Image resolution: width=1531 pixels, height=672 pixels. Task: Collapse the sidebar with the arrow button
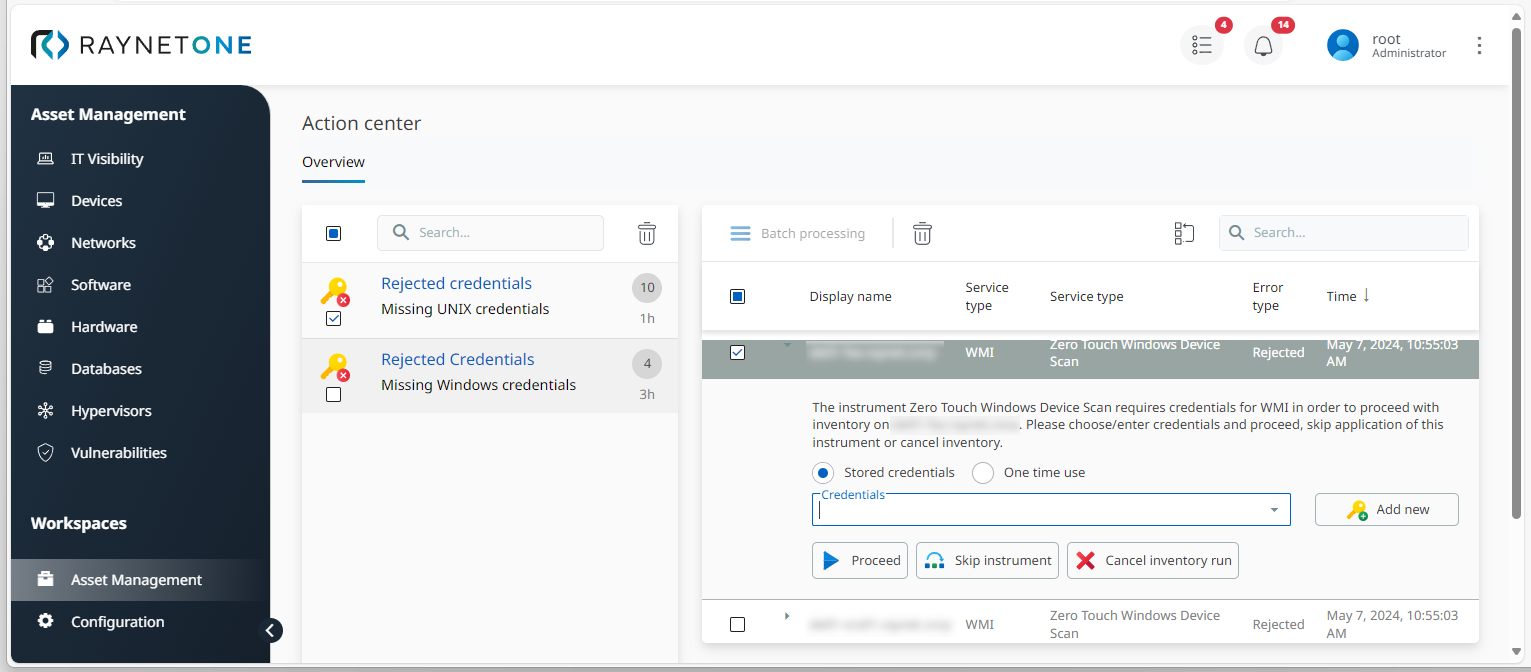[x=270, y=630]
